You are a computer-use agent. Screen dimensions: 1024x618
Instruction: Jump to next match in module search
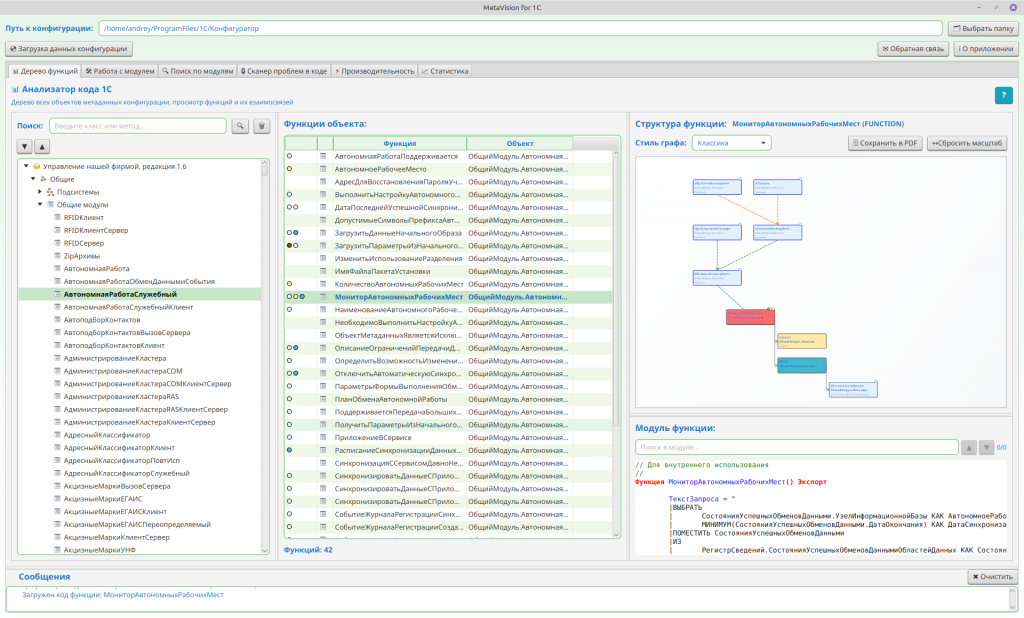pyautogui.click(x=986, y=447)
